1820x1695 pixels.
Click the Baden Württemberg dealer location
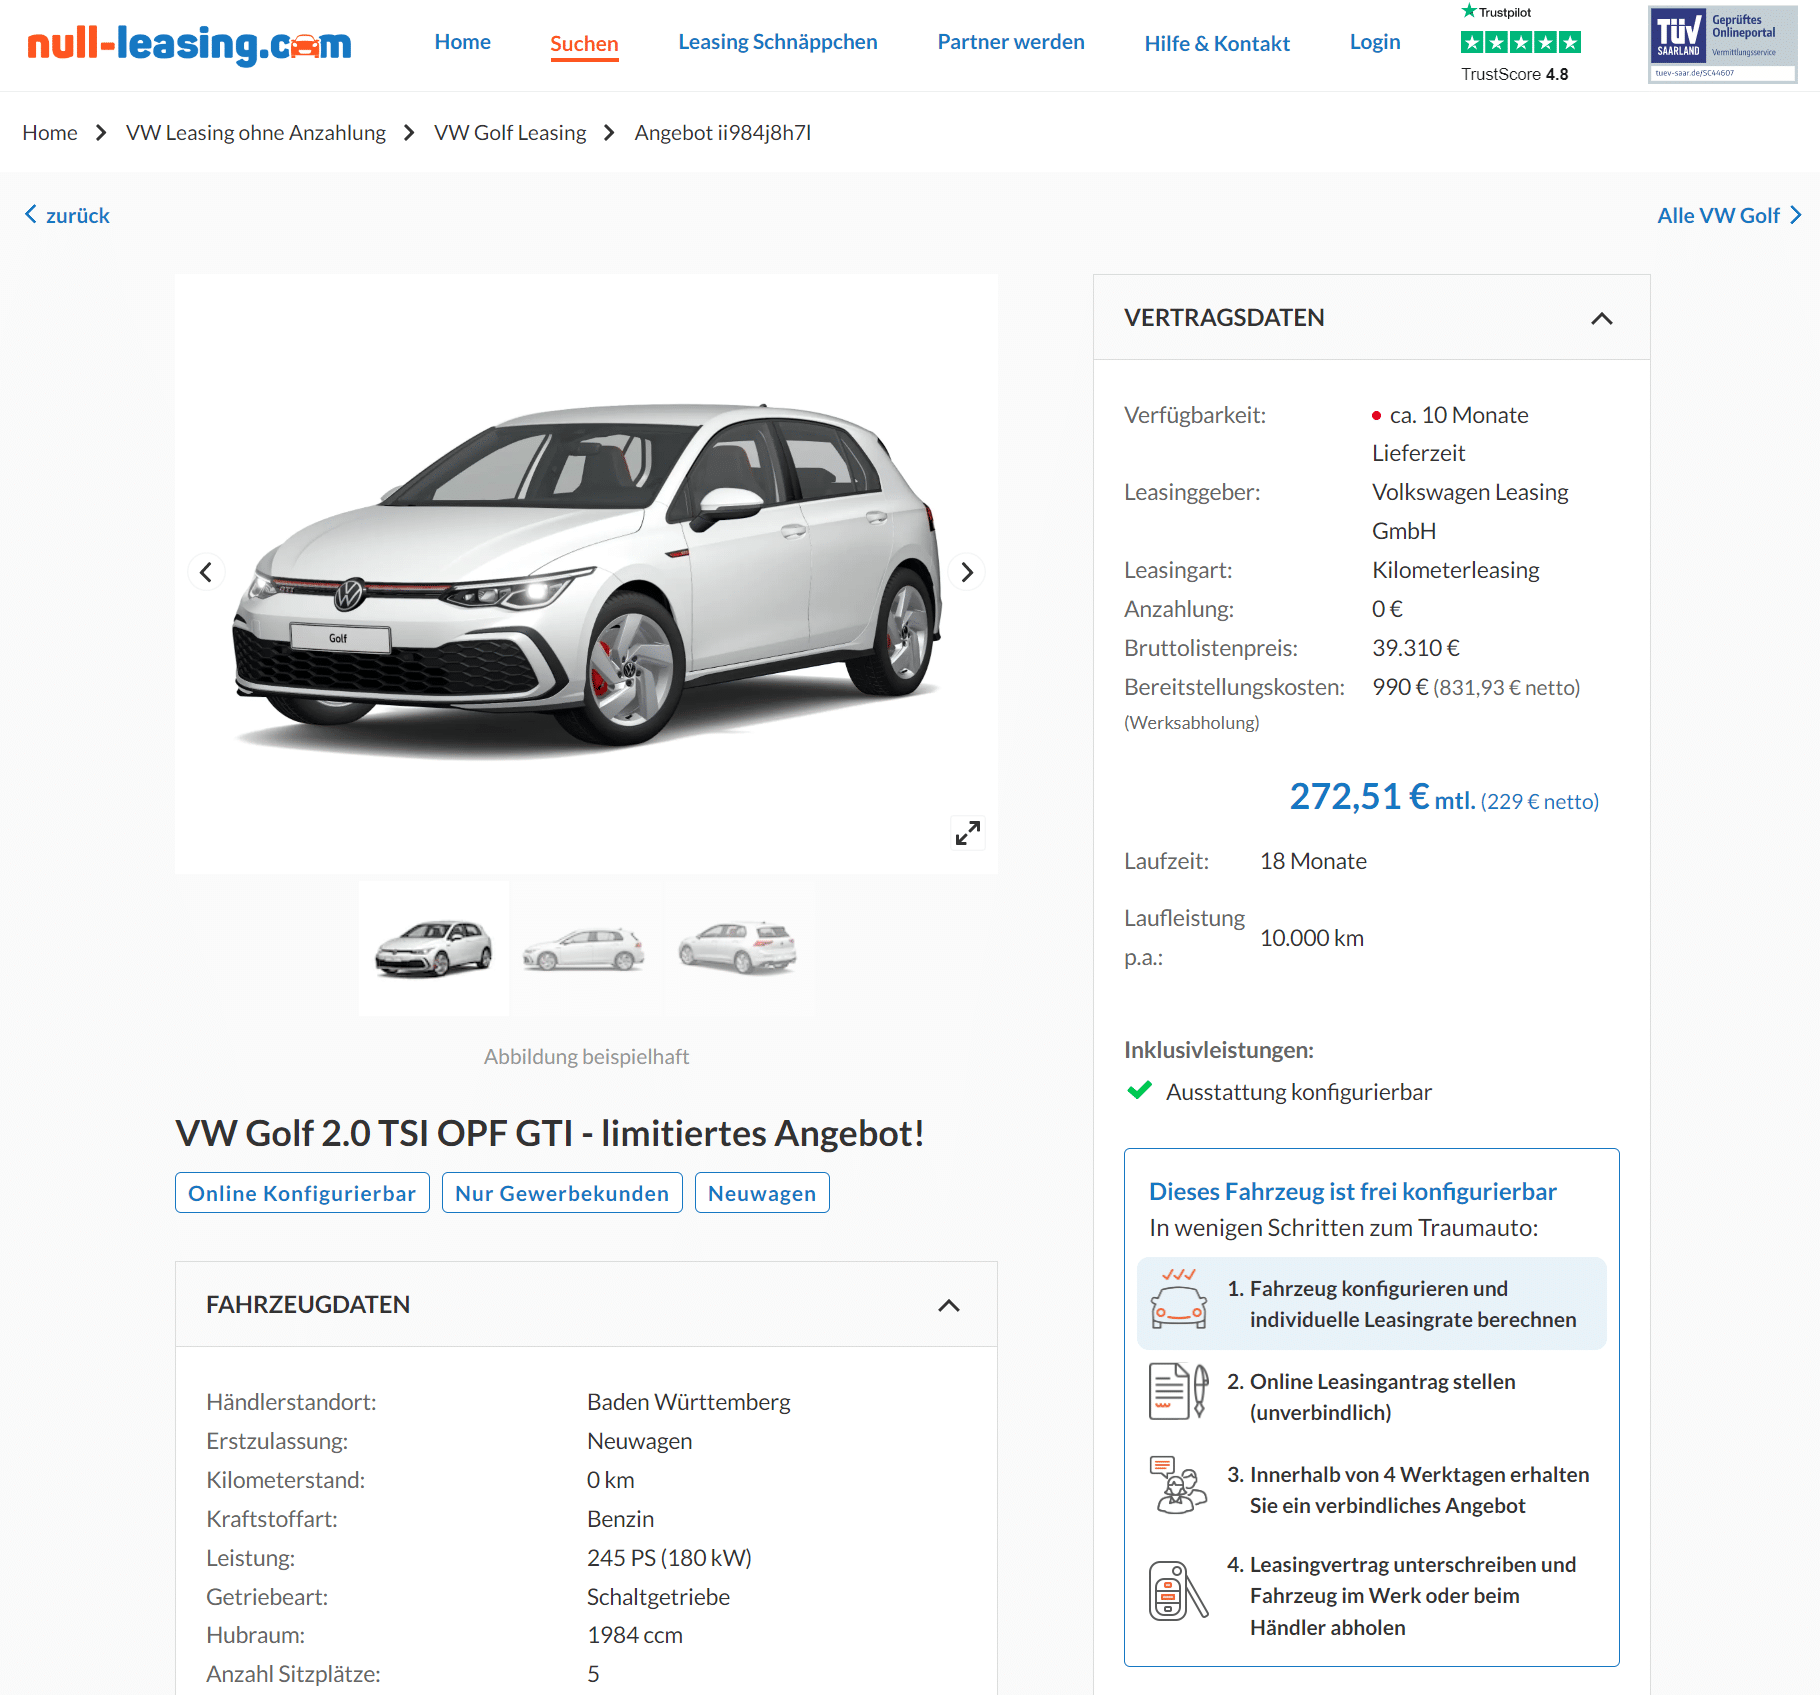click(688, 1402)
